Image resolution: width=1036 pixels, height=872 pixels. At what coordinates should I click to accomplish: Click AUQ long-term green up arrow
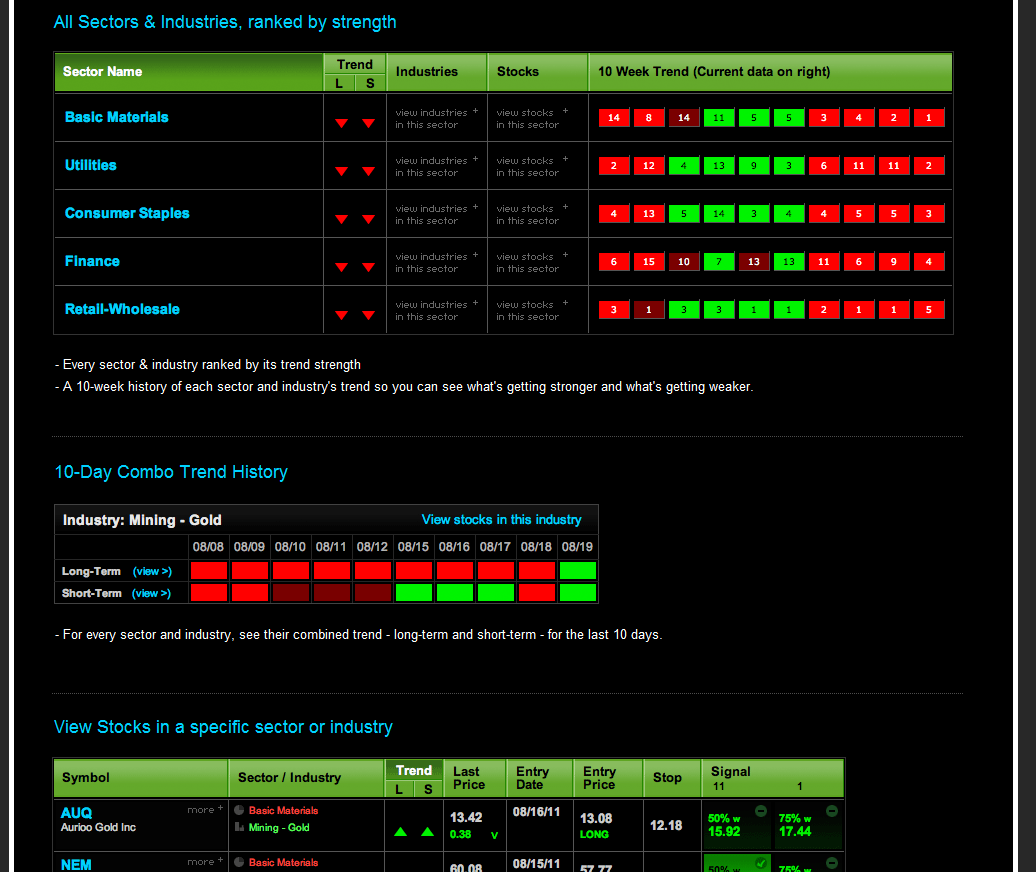pyautogui.click(x=400, y=832)
